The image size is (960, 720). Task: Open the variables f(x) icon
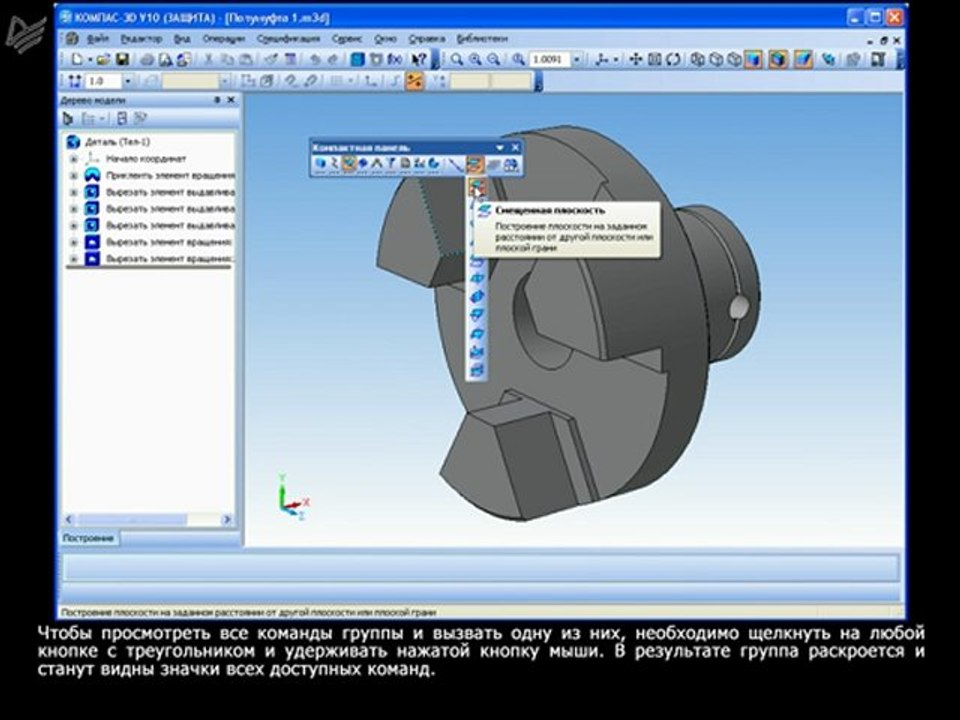(x=395, y=59)
